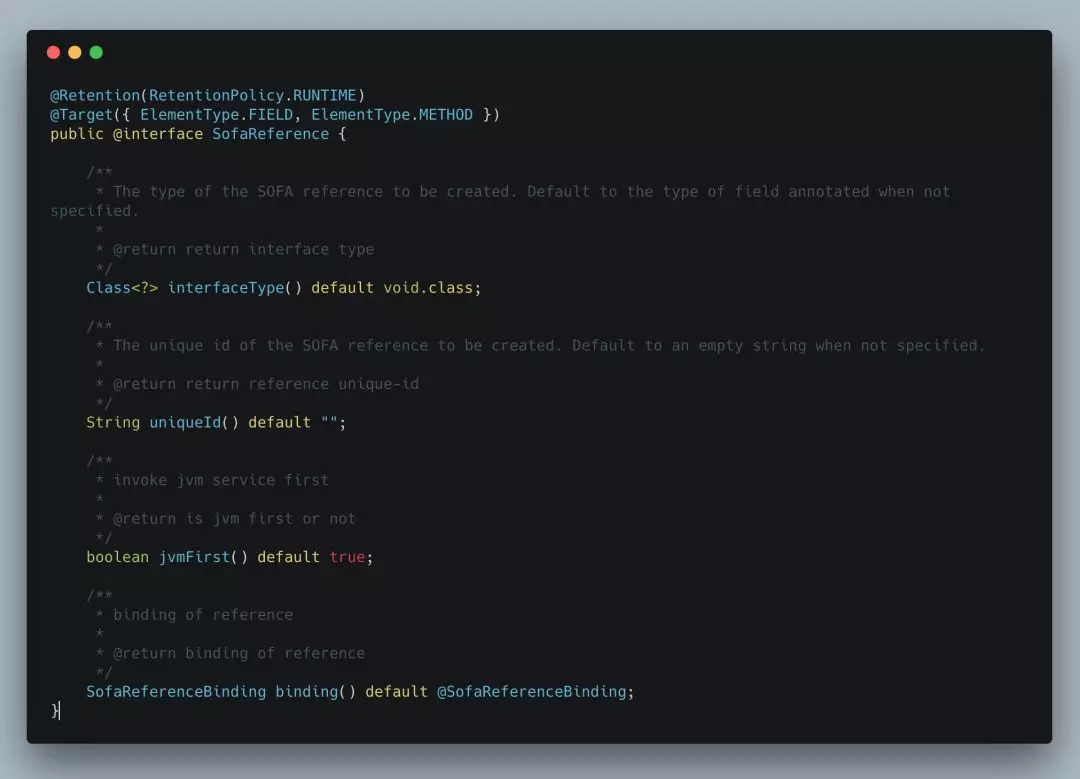Click comment 'The type of the SOFA reference'

click(x=248, y=191)
